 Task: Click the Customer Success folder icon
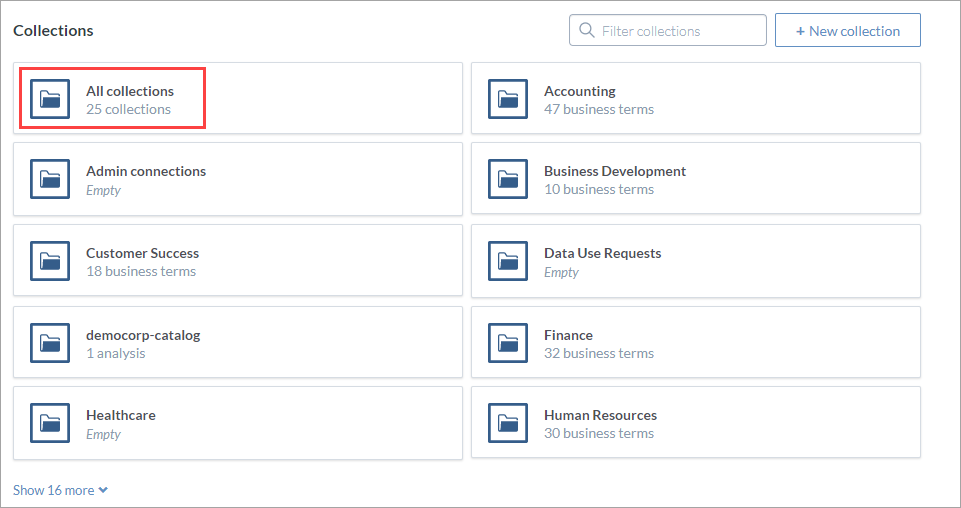click(x=50, y=261)
